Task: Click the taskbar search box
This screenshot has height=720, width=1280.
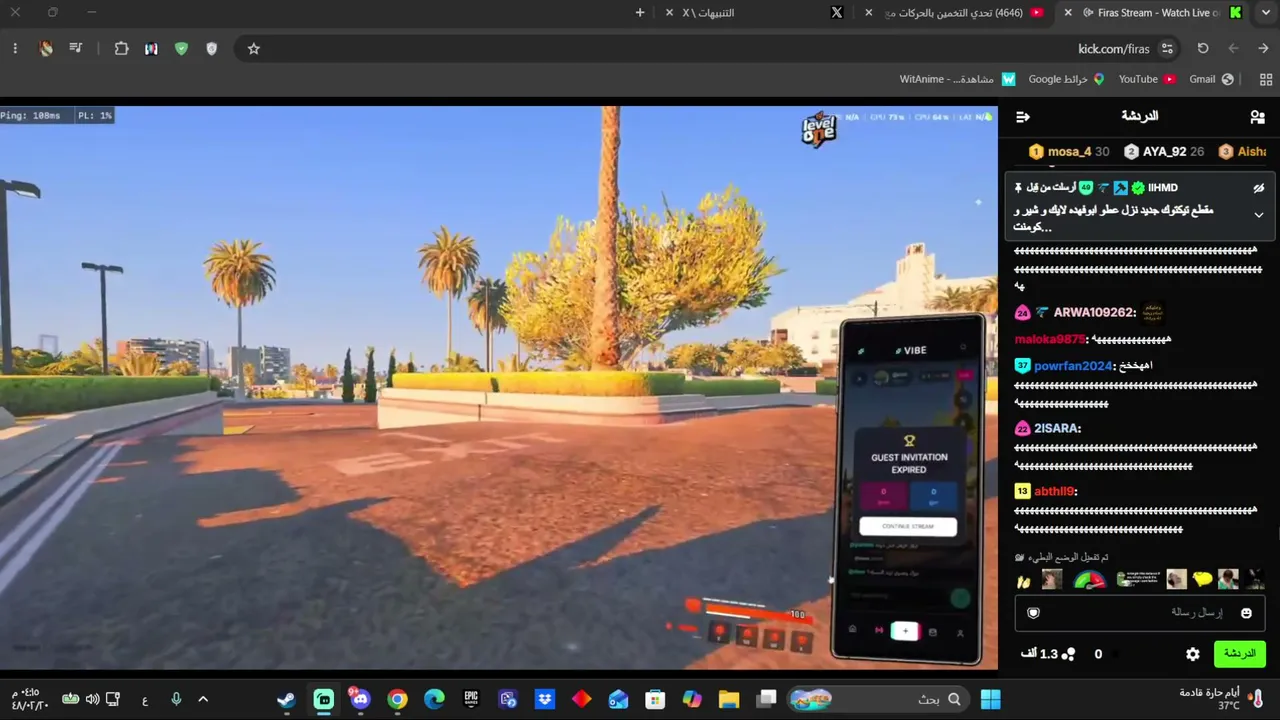Action: pyautogui.click(x=878, y=699)
